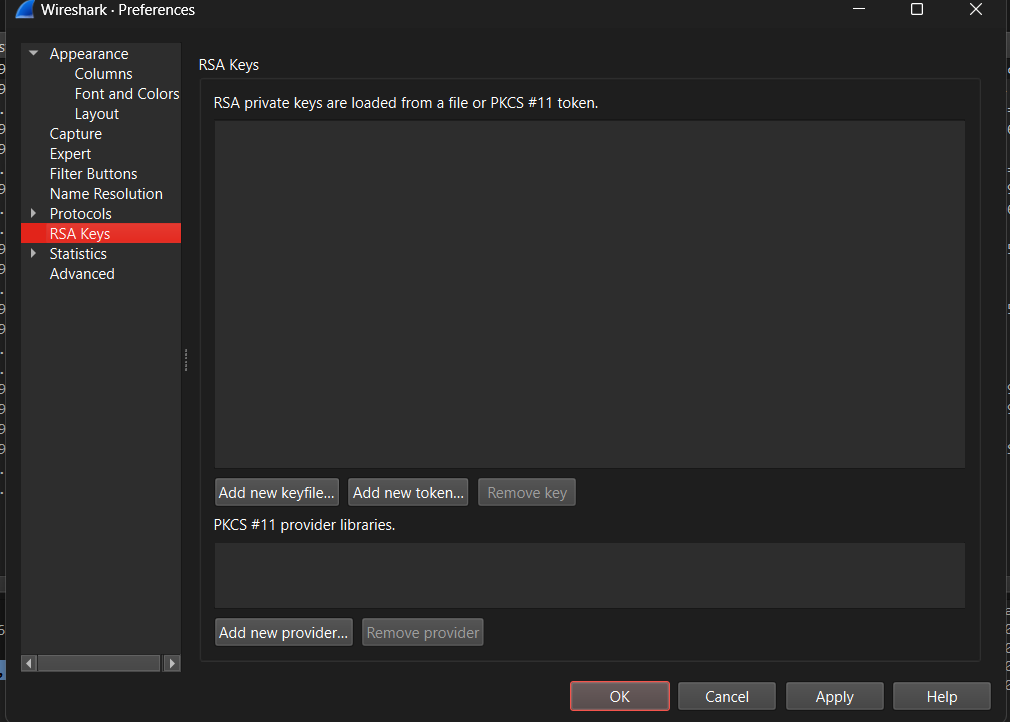The width and height of the screenshot is (1010, 722).
Task: Open the Columns preferences page
Action: point(103,74)
